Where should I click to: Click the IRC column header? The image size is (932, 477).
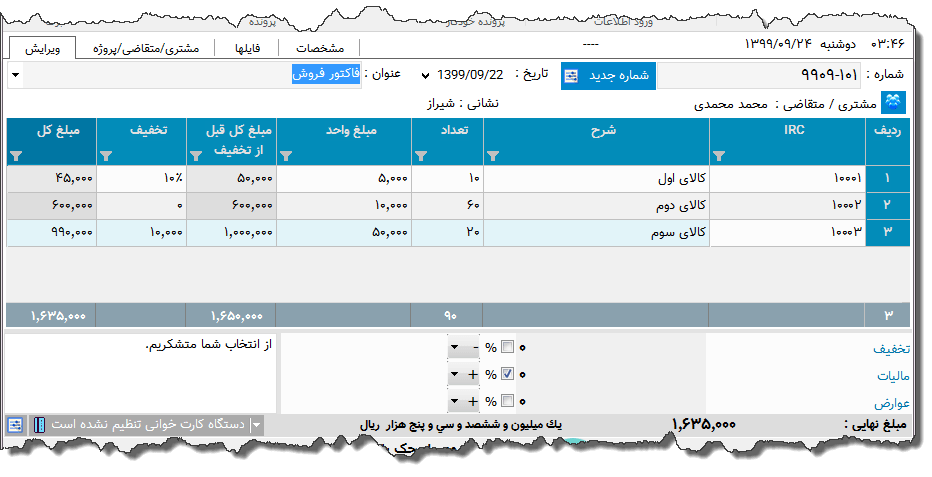coord(788,141)
